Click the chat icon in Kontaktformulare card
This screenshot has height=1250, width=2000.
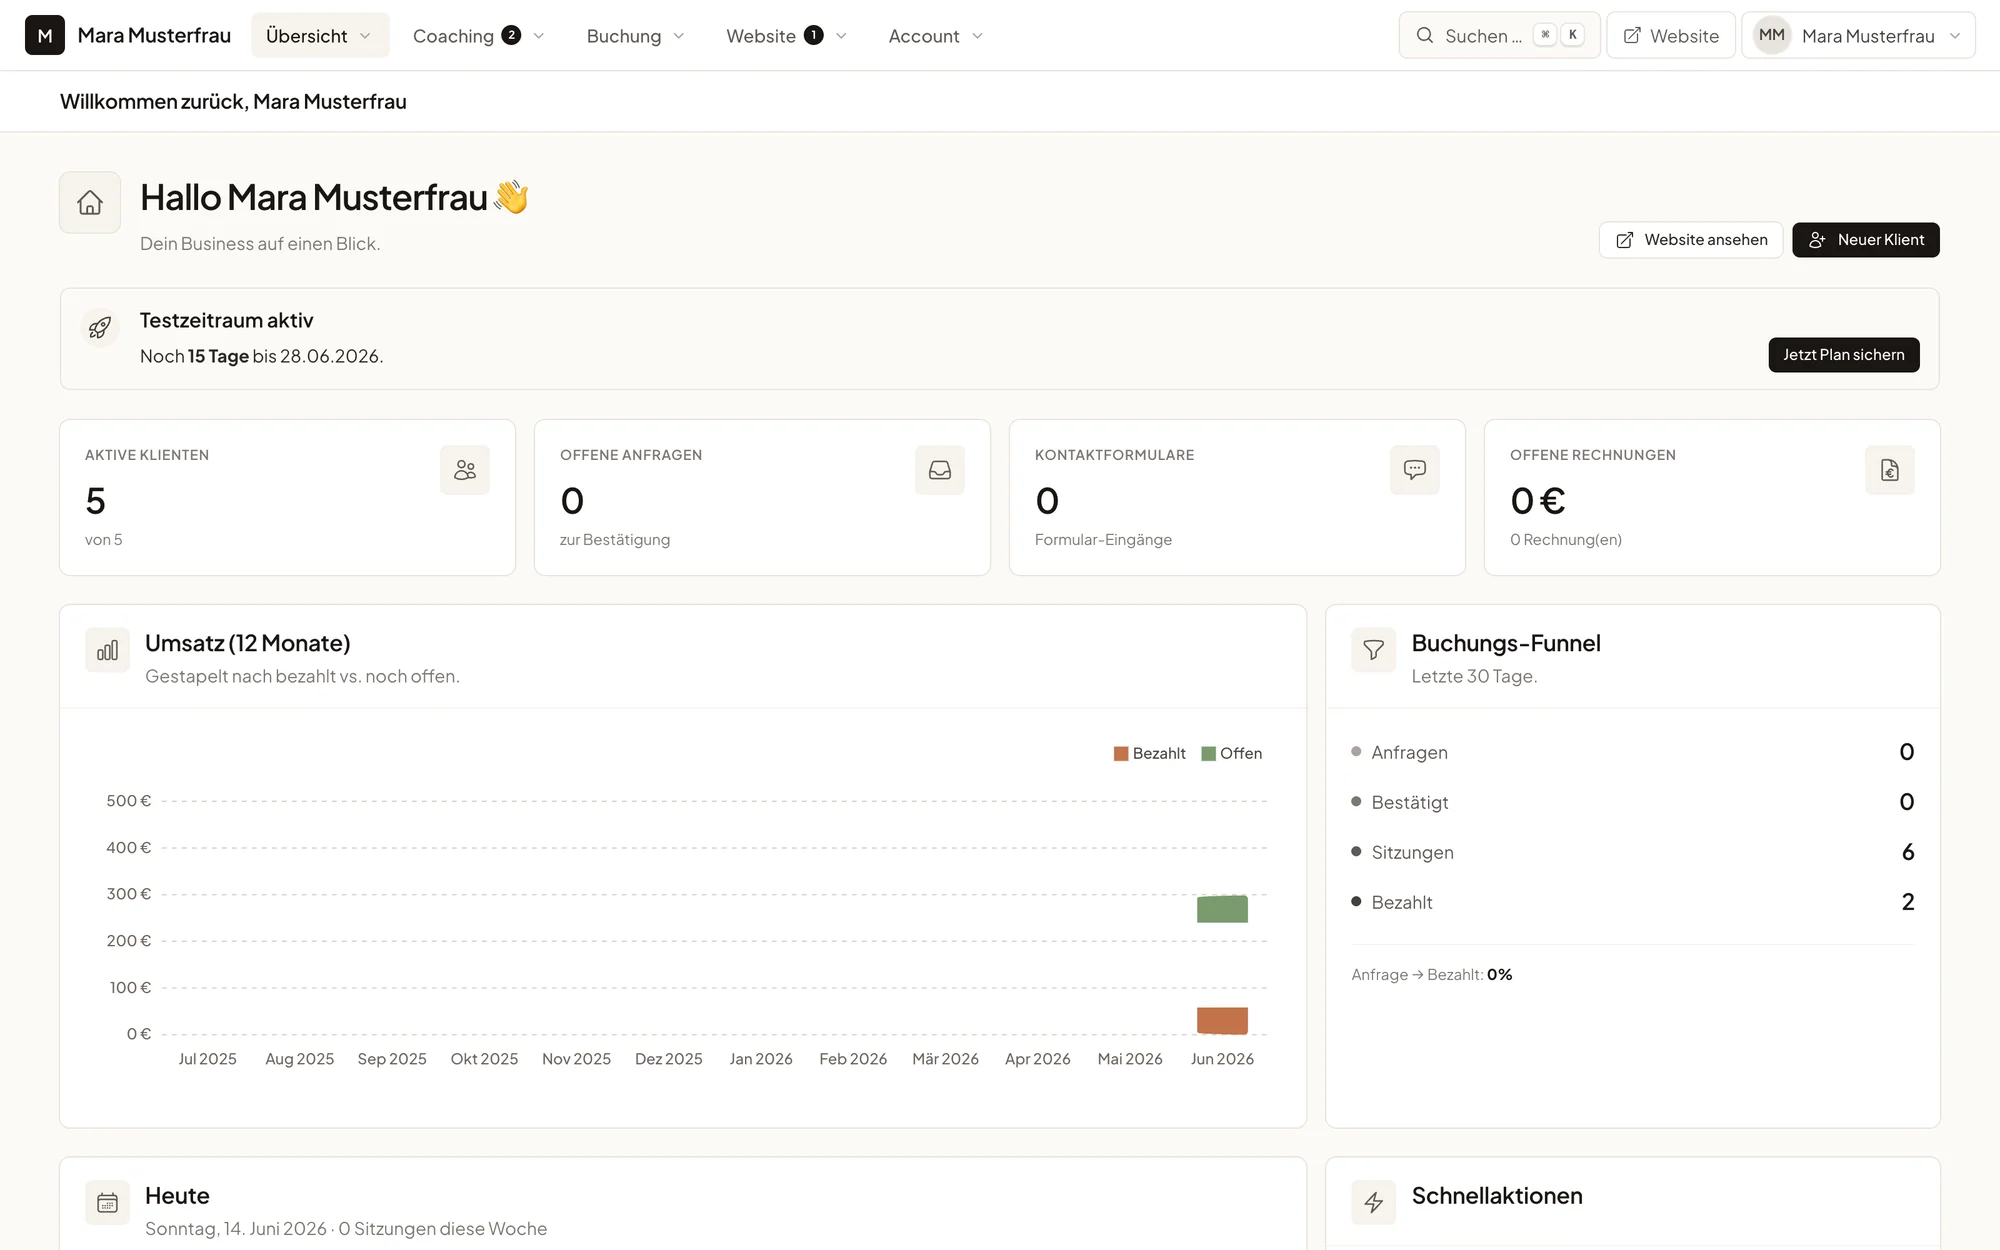tap(1415, 470)
